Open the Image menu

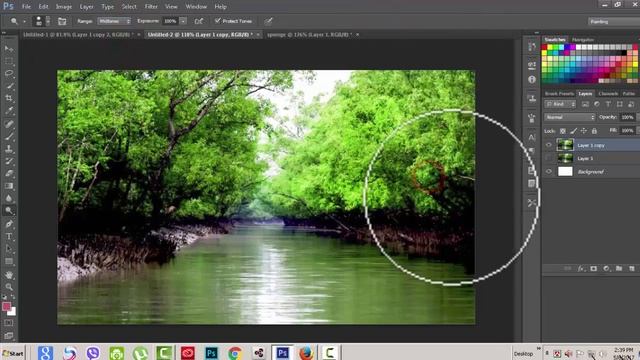pyautogui.click(x=64, y=7)
